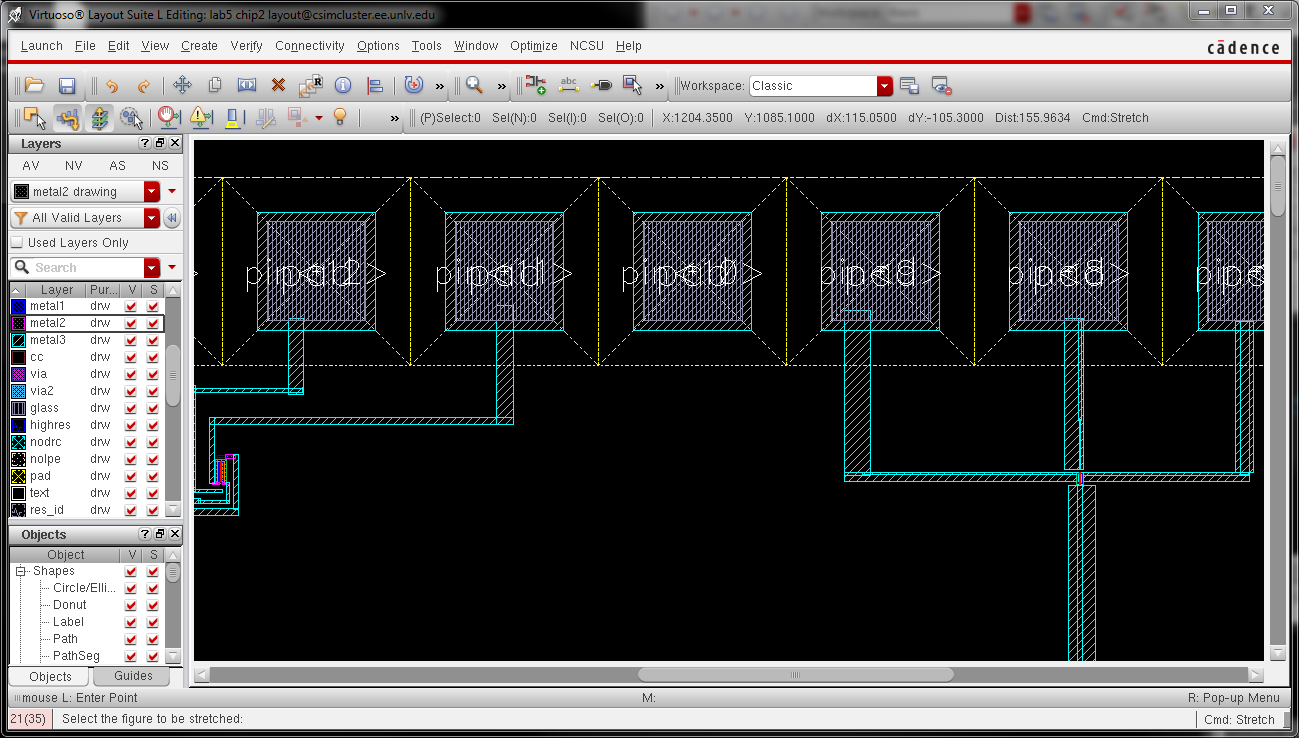Image resolution: width=1299 pixels, height=738 pixels.
Task: Open the Edit Properties info icon
Action: click(x=343, y=86)
